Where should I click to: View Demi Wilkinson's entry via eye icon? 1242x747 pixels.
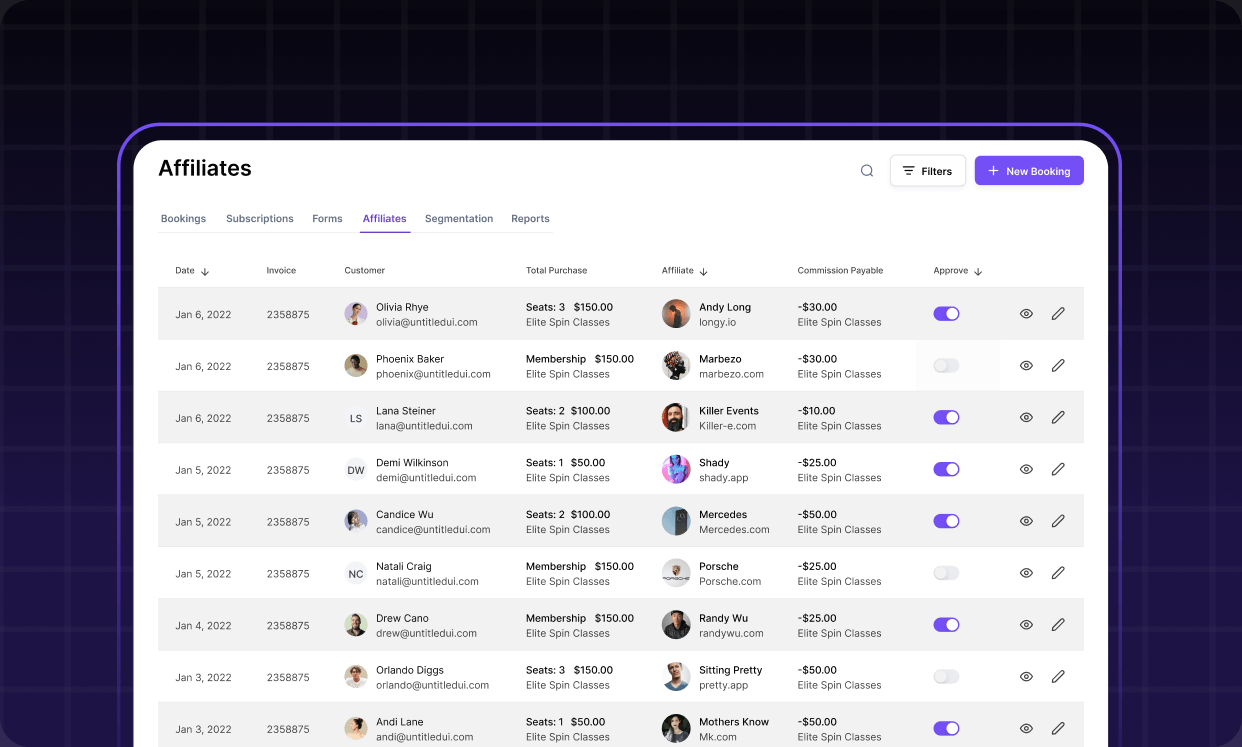click(x=1026, y=469)
